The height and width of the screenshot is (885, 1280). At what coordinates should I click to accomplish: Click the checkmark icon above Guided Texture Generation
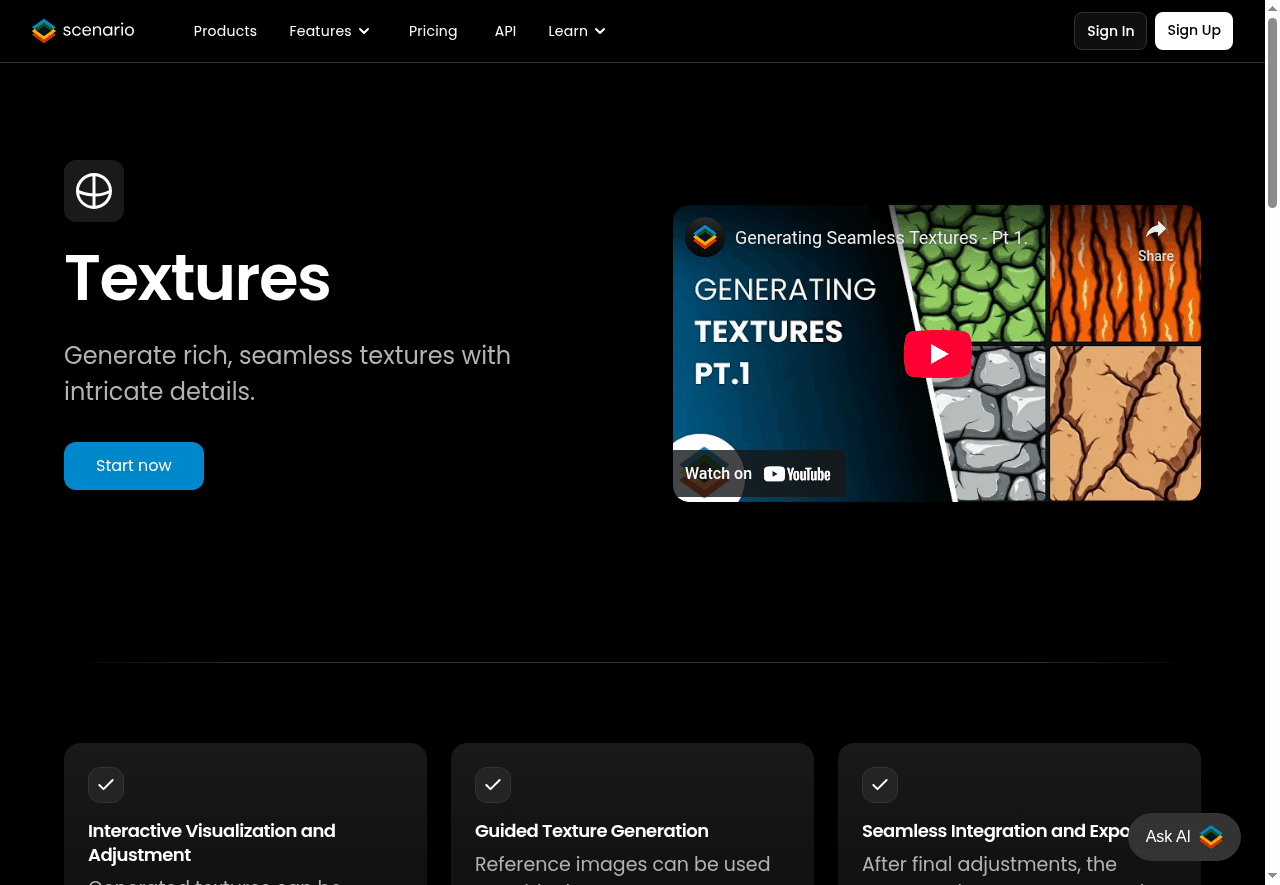click(x=493, y=785)
